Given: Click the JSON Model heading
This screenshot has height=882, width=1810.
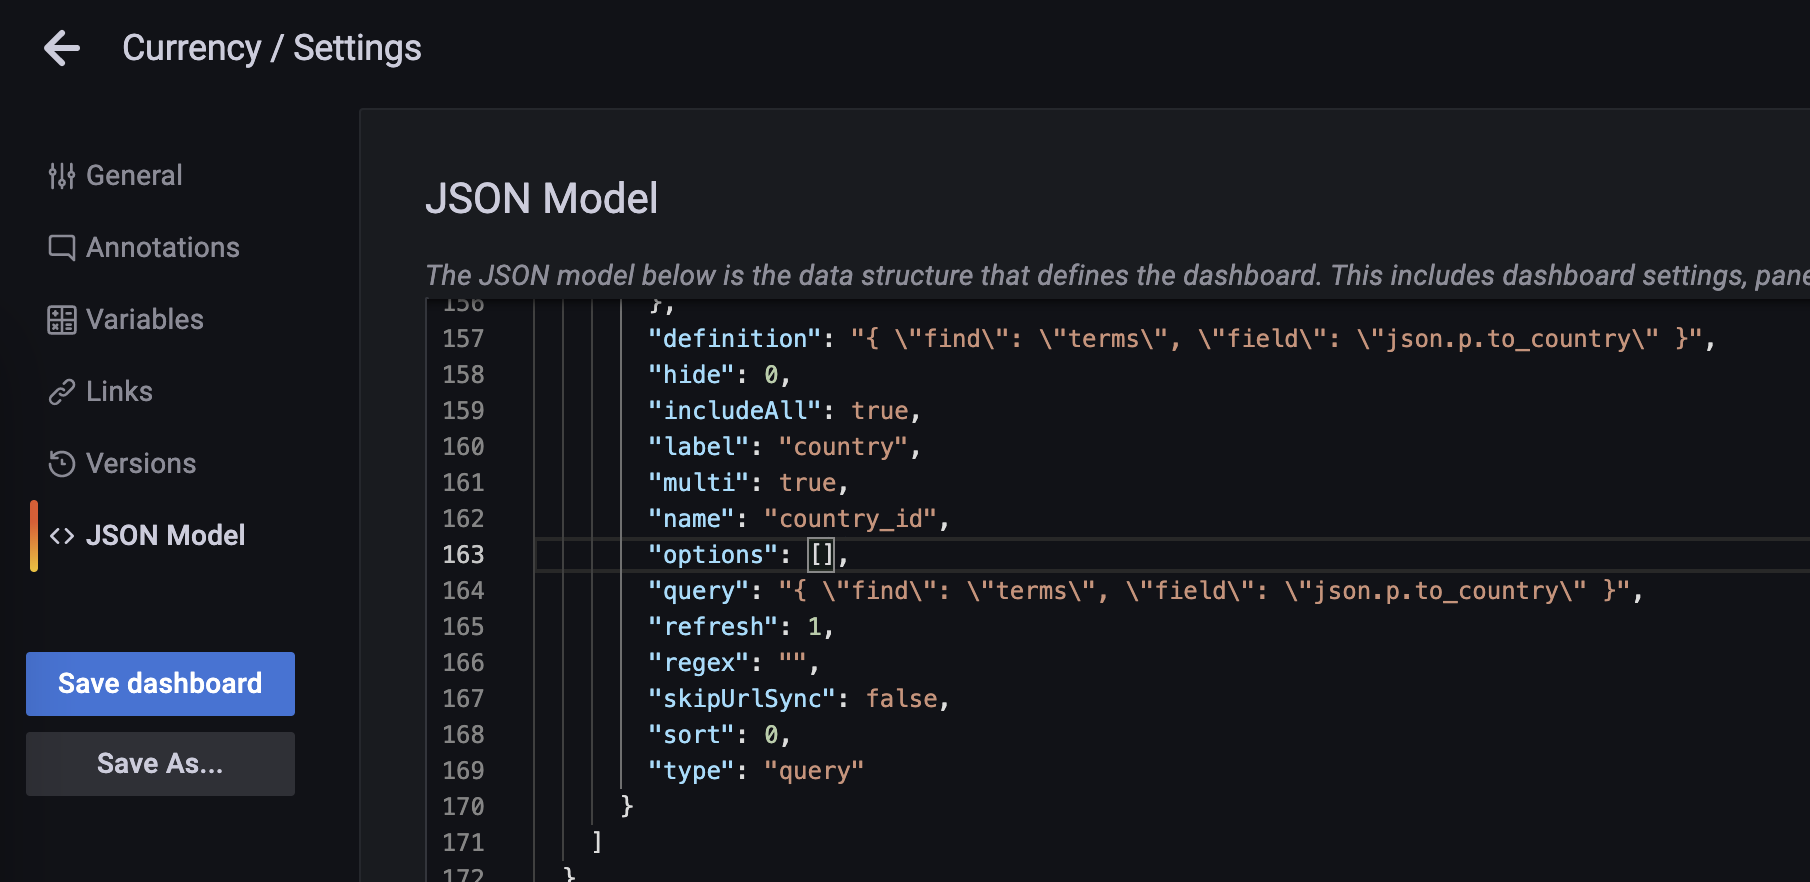Looking at the screenshot, I should pos(542,198).
